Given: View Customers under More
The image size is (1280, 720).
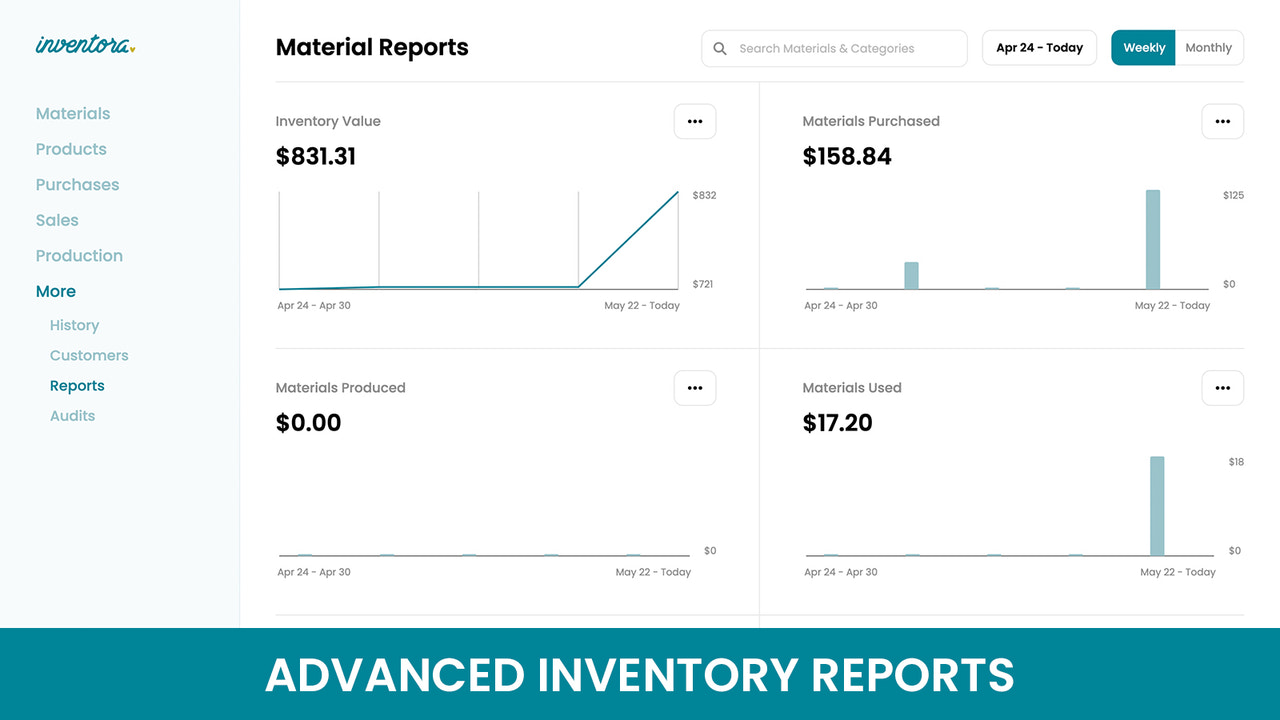Looking at the screenshot, I should coord(89,355).
